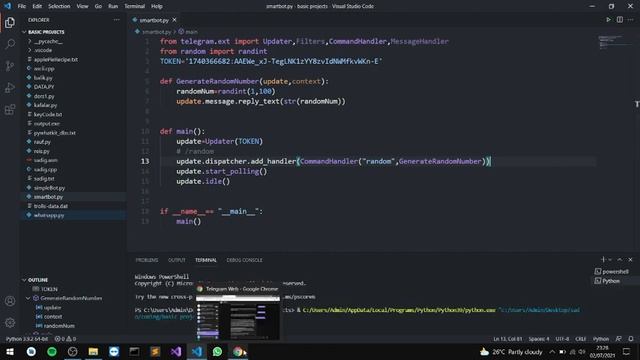This screenshot has height=360, width=640.
Task: Open the Manage gear icon
Action: point(10,322)
